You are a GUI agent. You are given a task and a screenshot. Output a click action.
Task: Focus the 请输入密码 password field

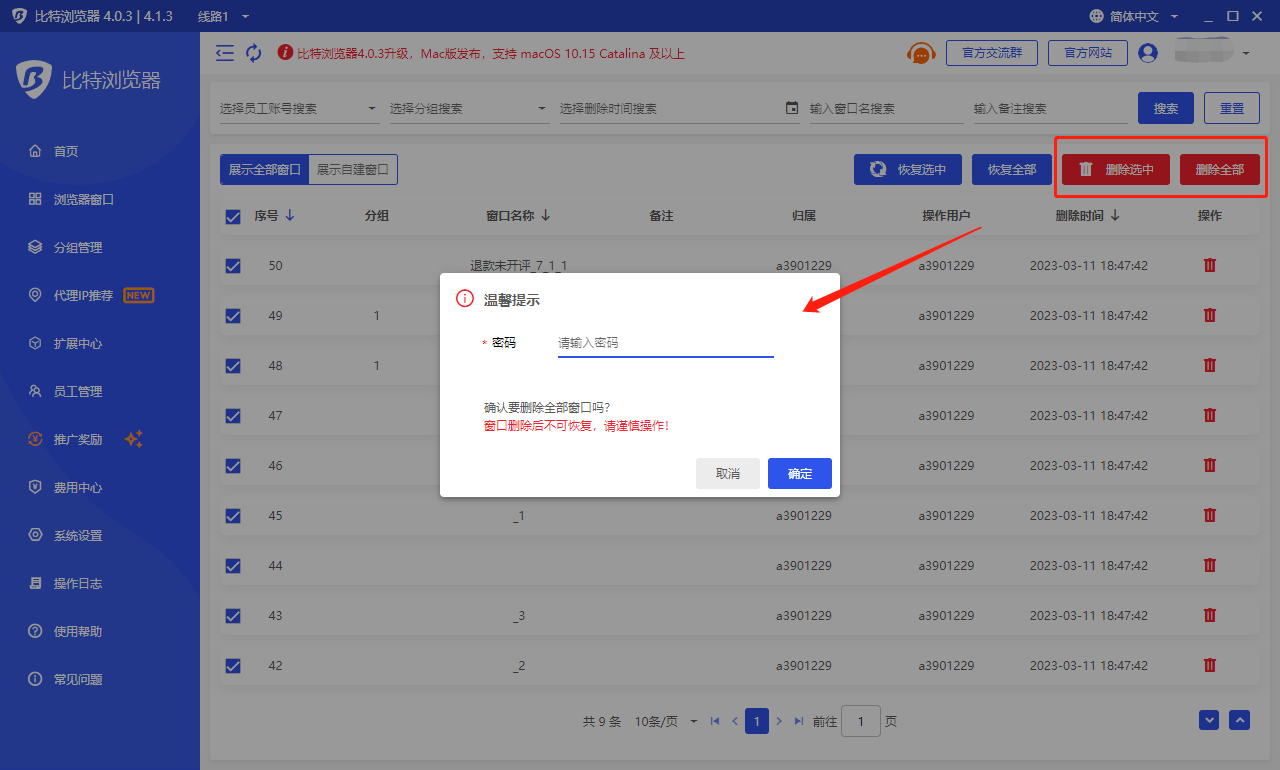[666, 343]
